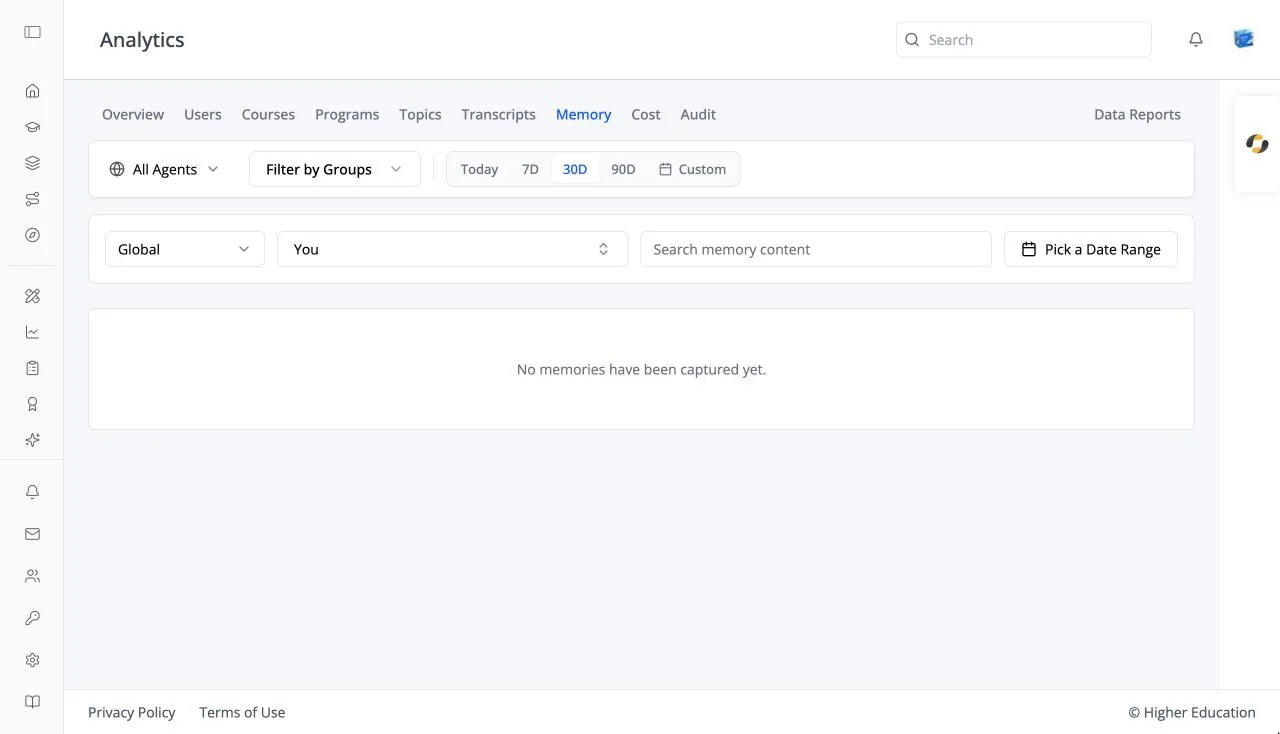The height and width of the screenshot is (734, 1280).
Task: Switch to the Transcripts tab
Action: 498,114
